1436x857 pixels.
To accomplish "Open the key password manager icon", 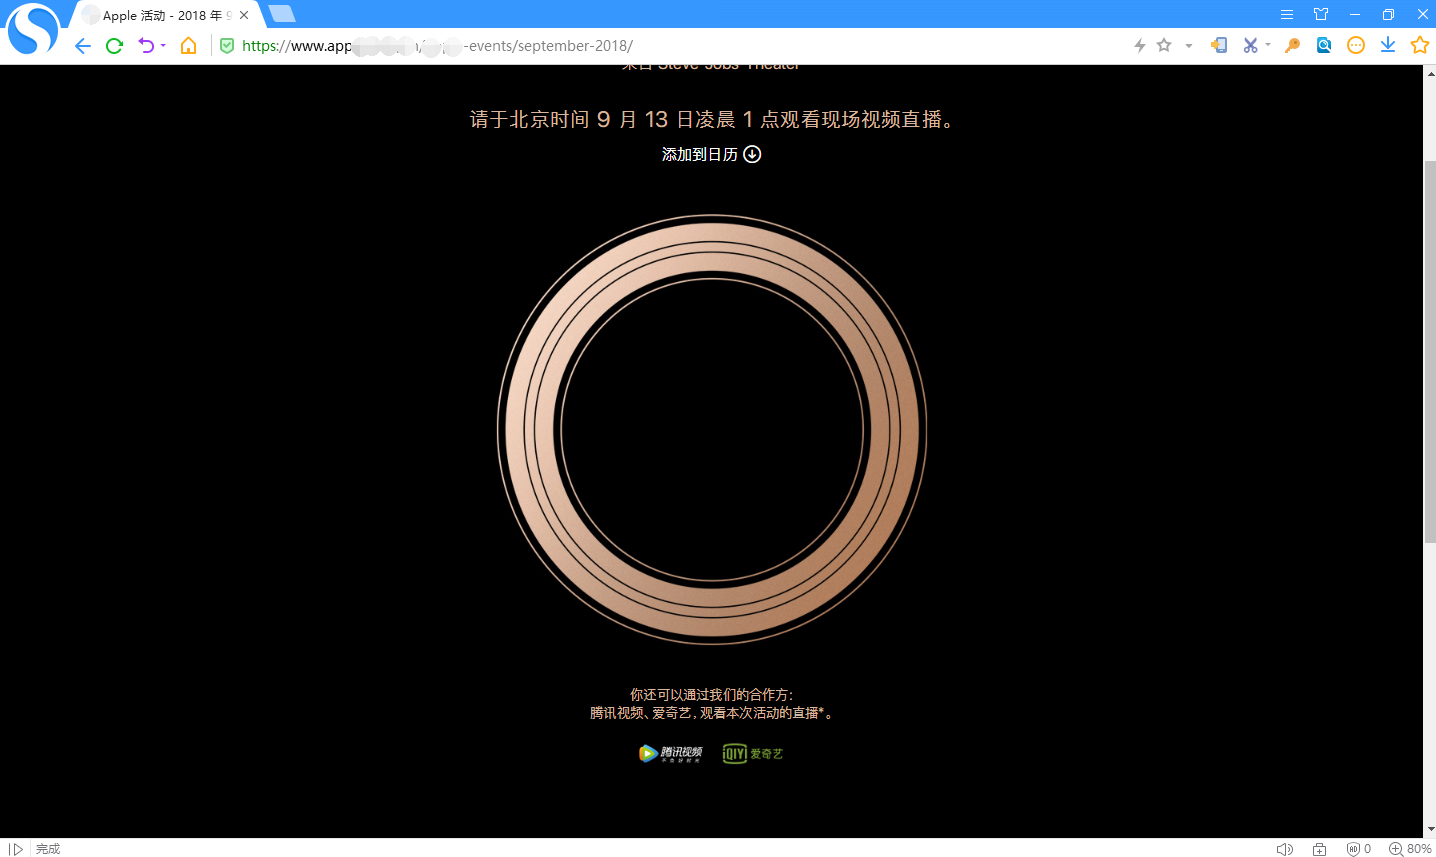I will [x=1292, y=45].
